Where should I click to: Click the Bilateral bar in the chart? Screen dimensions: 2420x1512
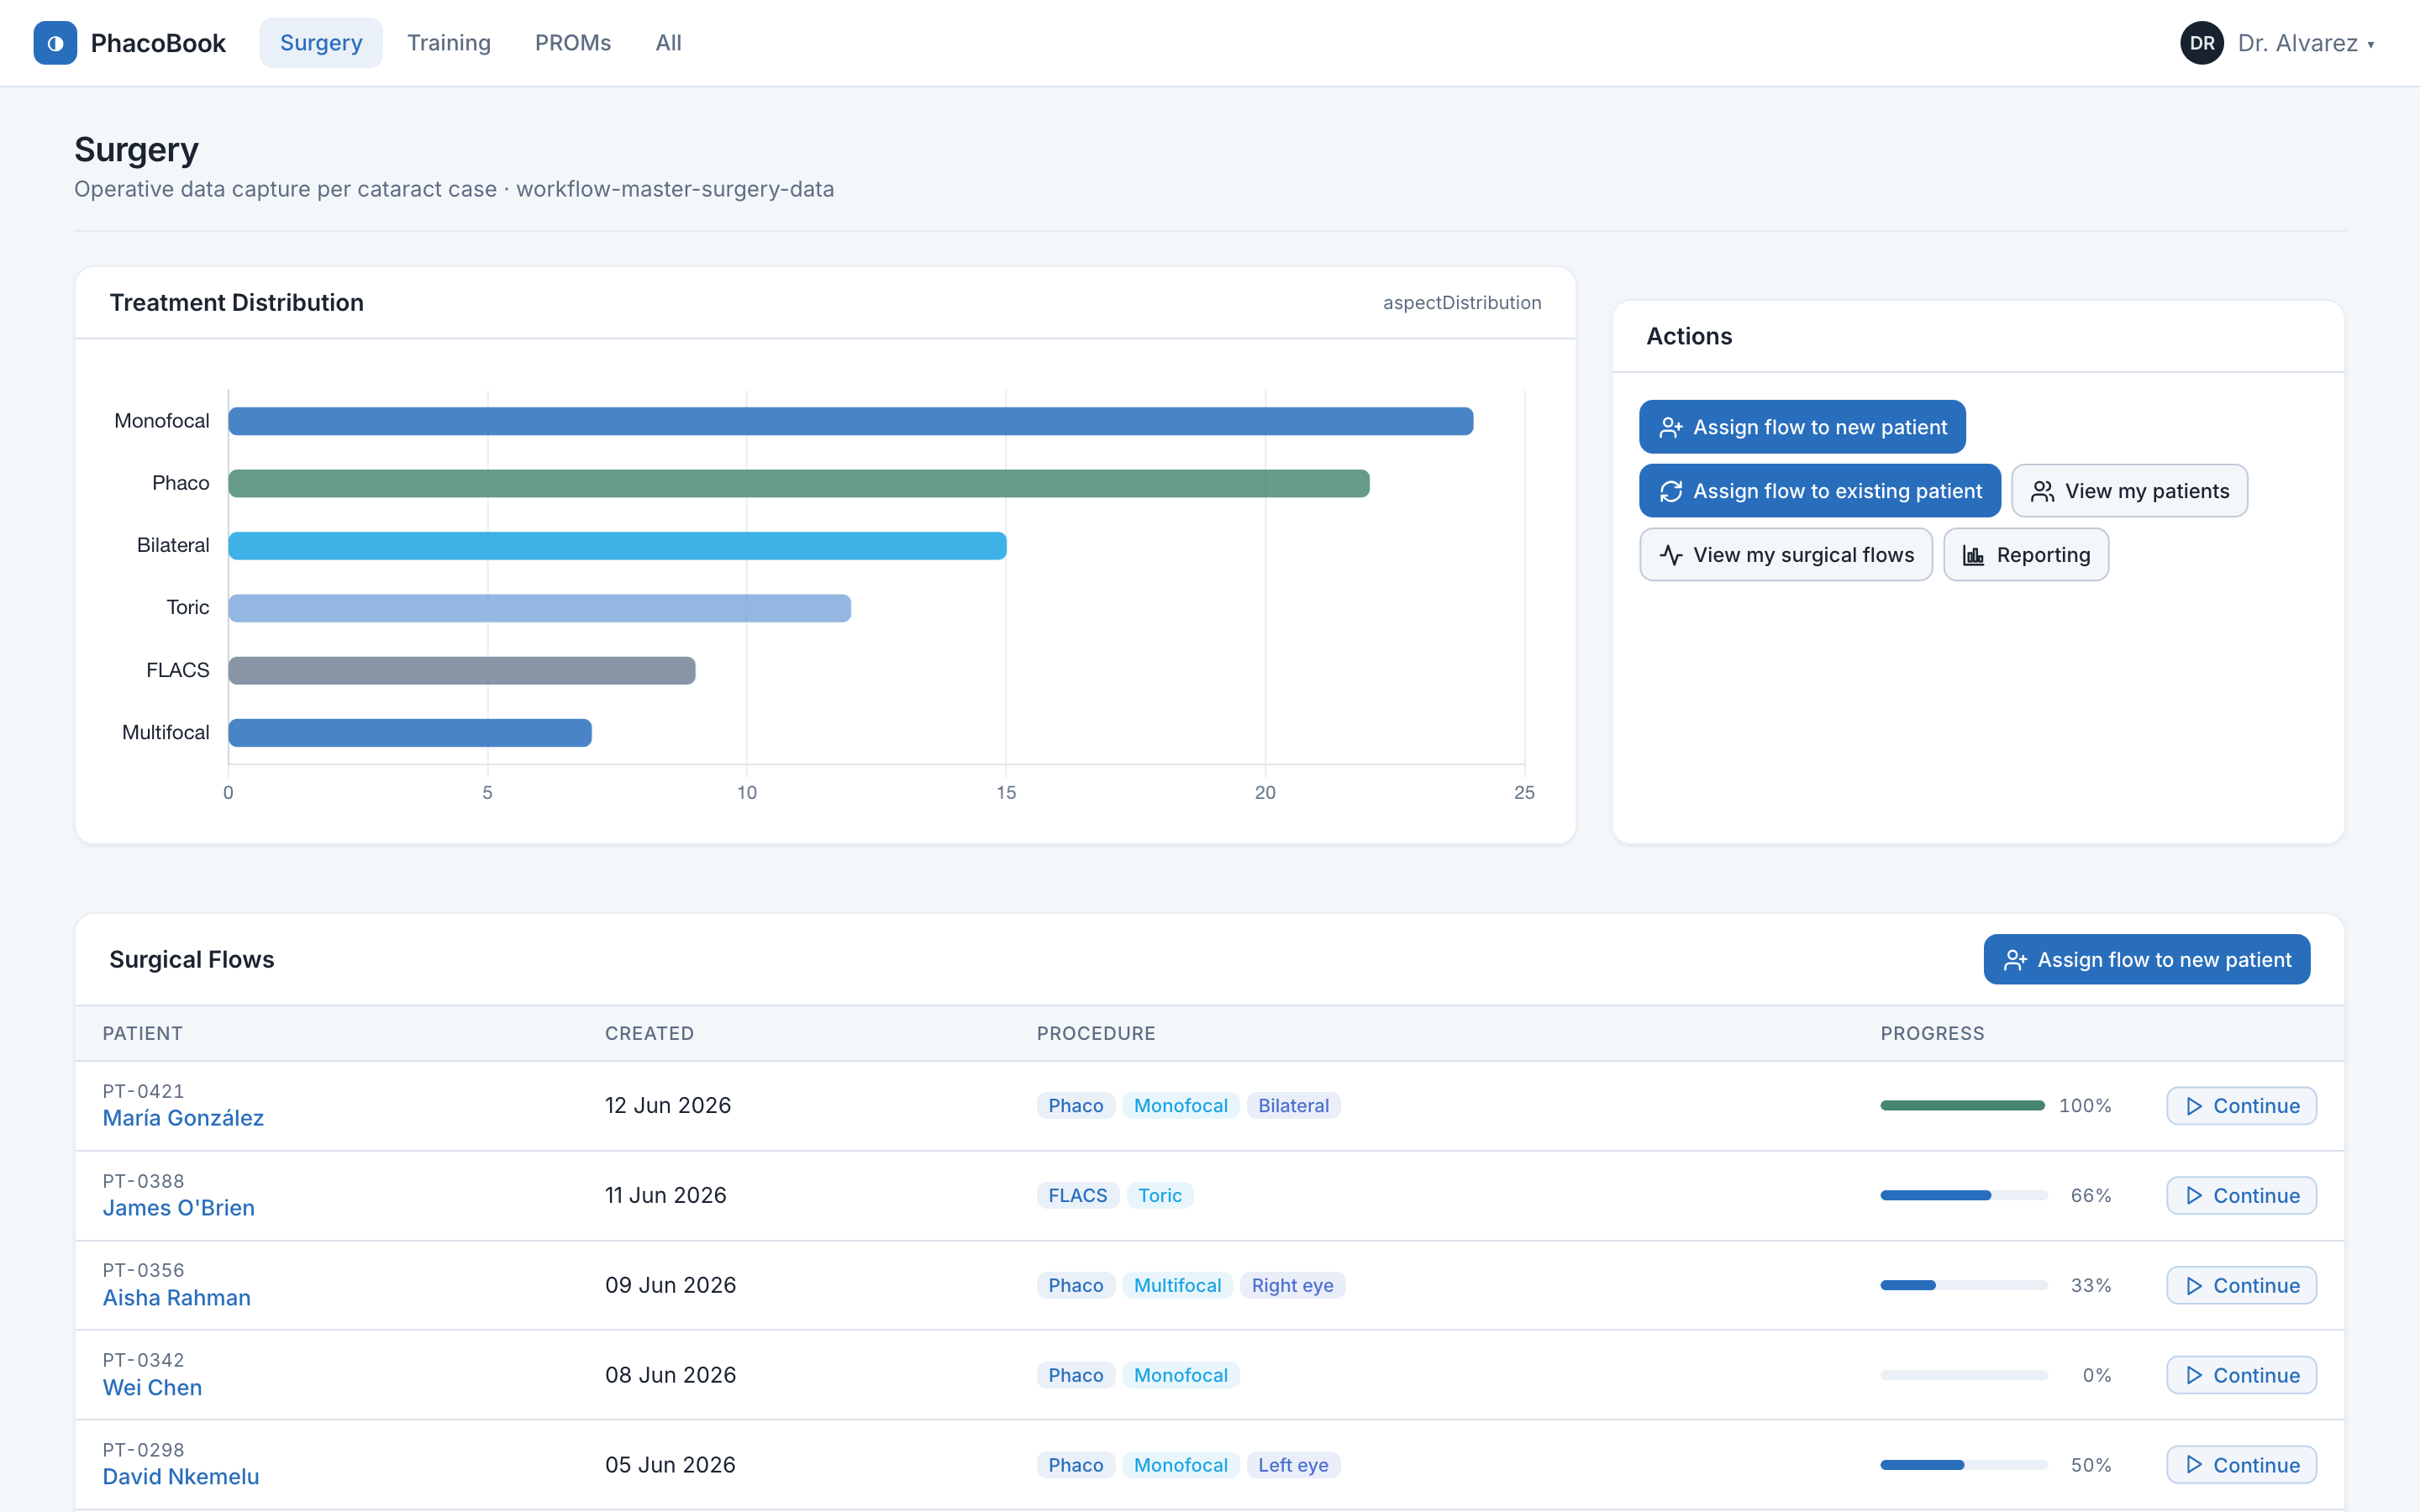[617, 546]
